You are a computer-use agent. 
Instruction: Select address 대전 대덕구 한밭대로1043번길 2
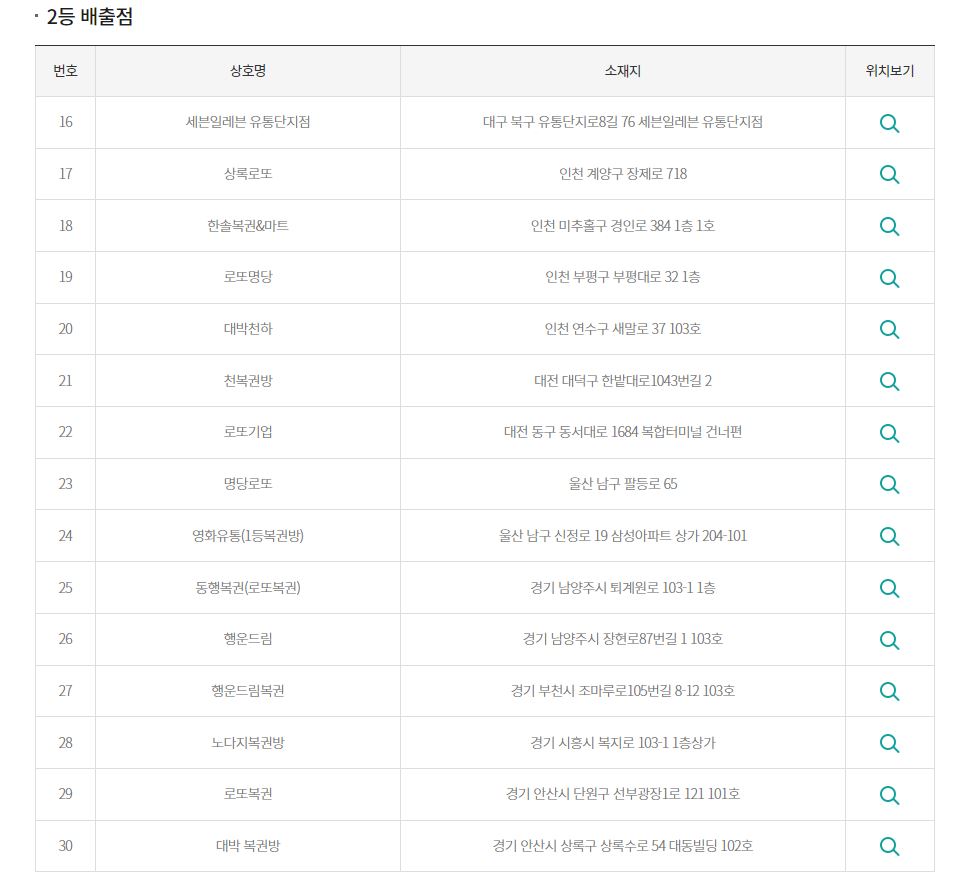pyautogui.click(x=623, y=381)
